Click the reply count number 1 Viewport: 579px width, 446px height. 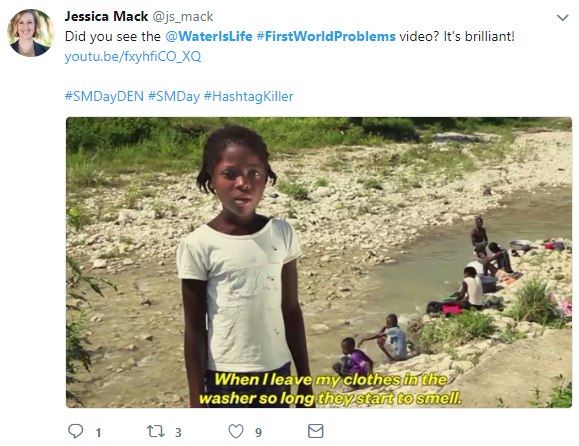tap(99, 432)
